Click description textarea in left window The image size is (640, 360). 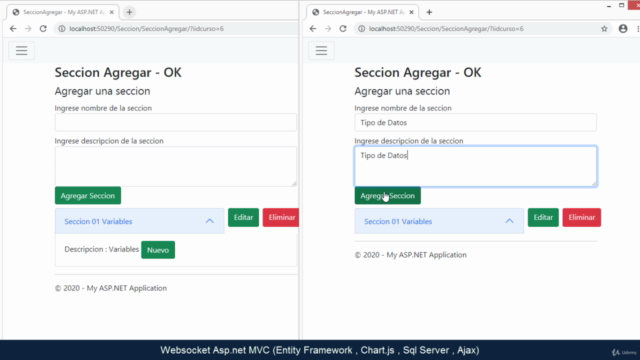[176, 167]
